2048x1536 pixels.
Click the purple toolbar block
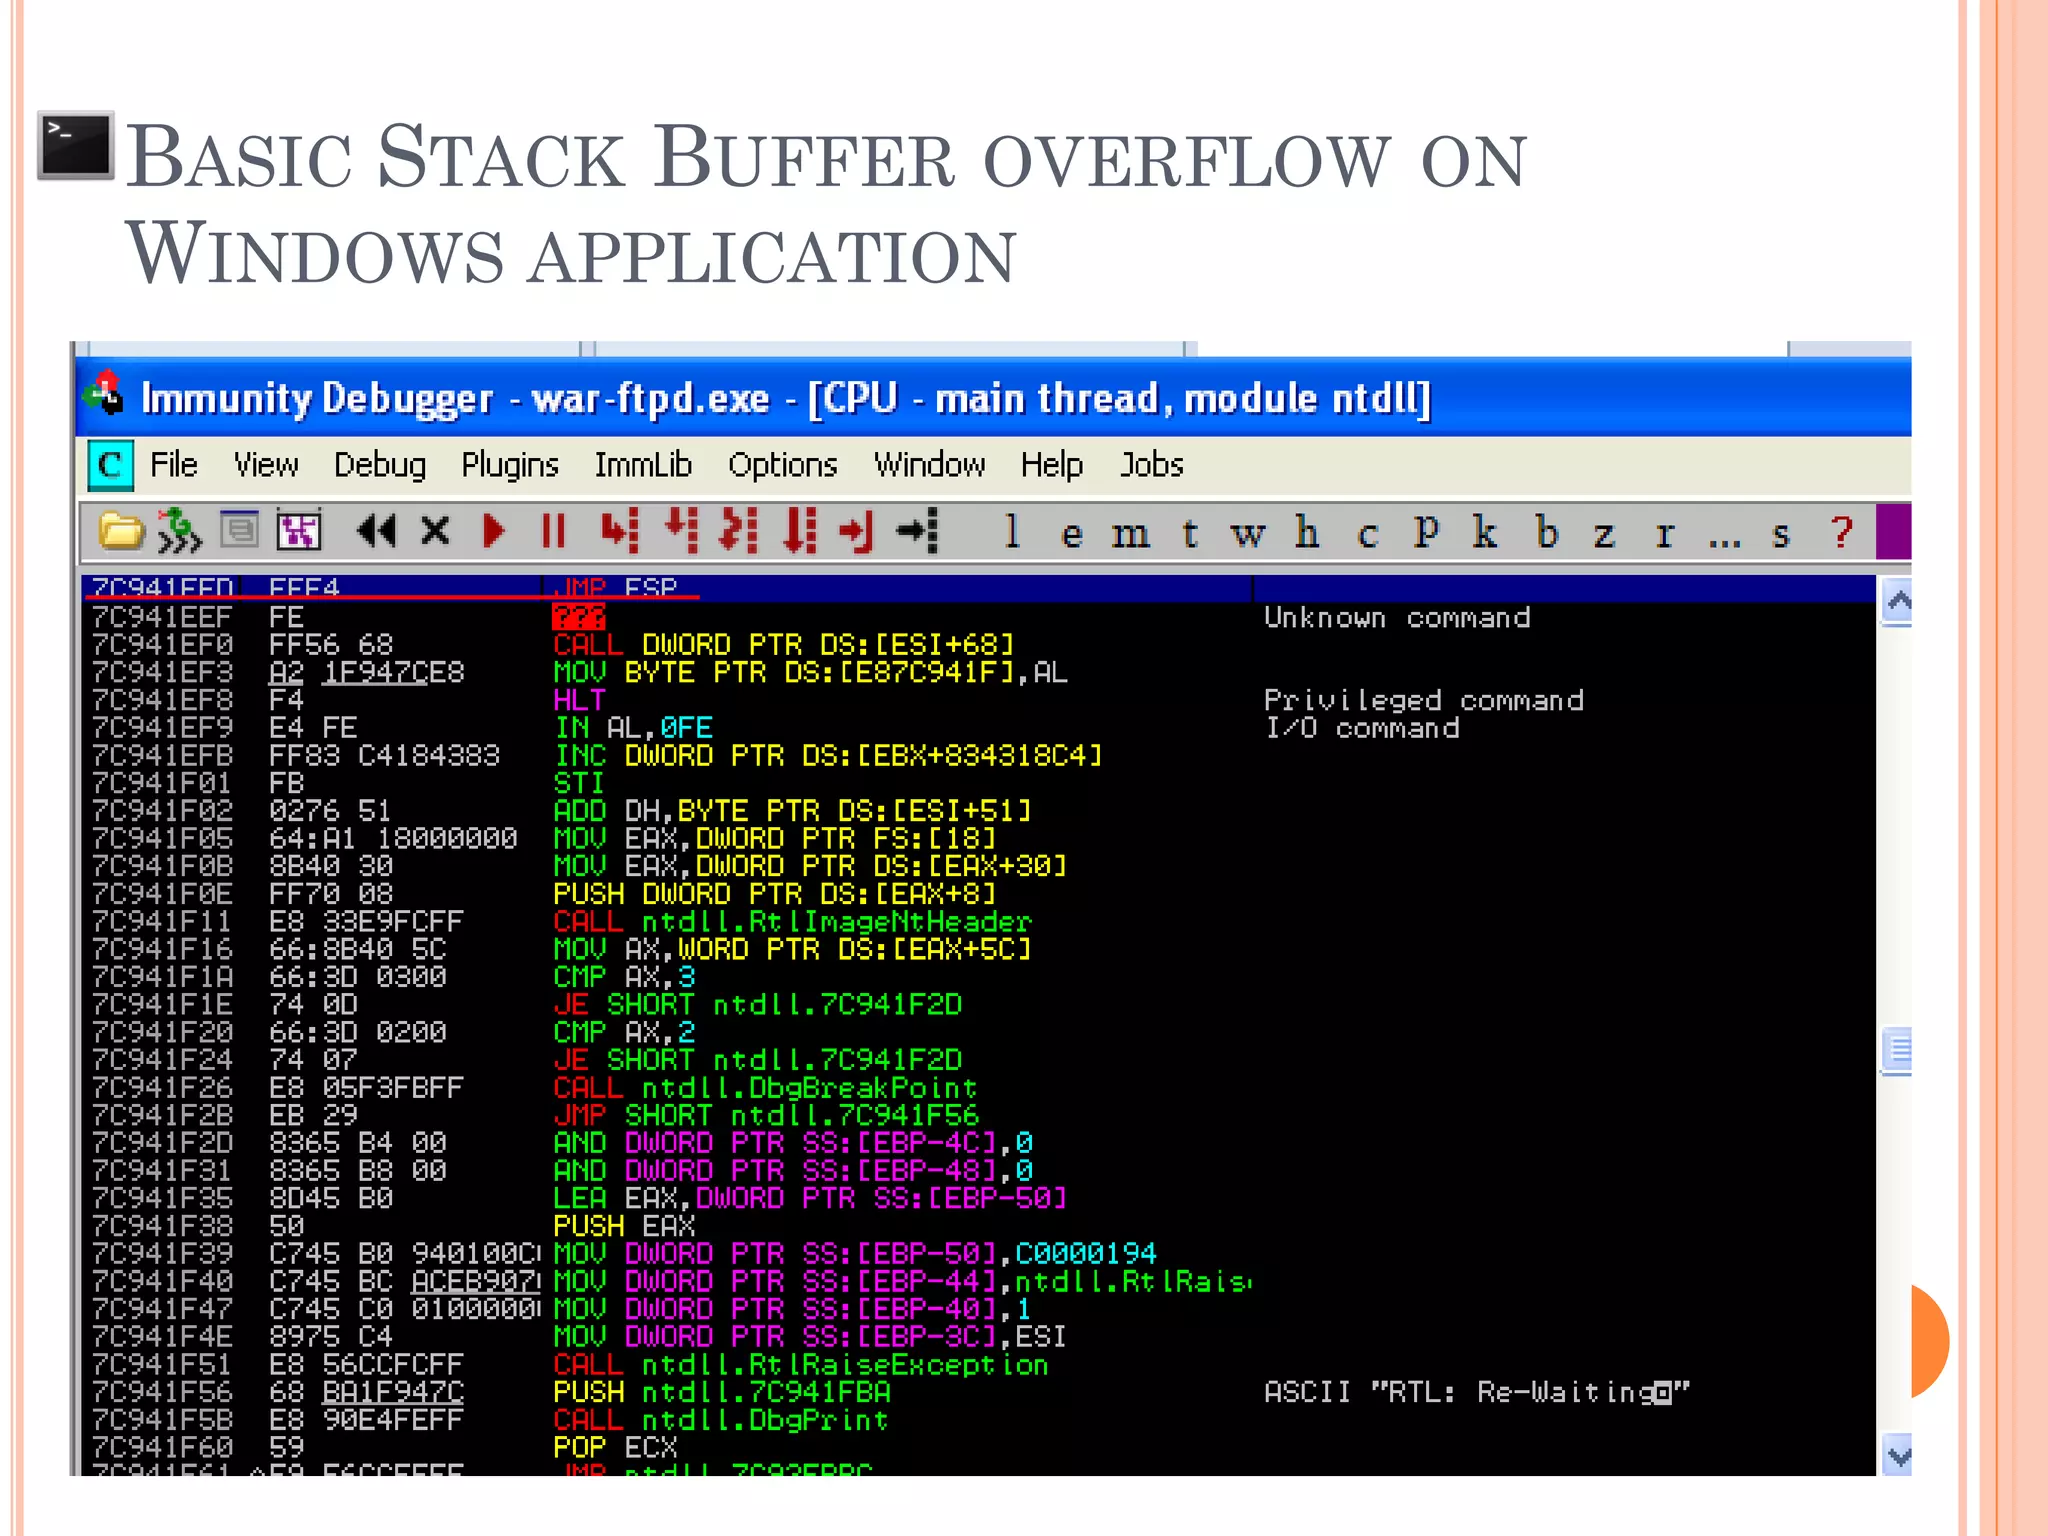coord(1893,531)
